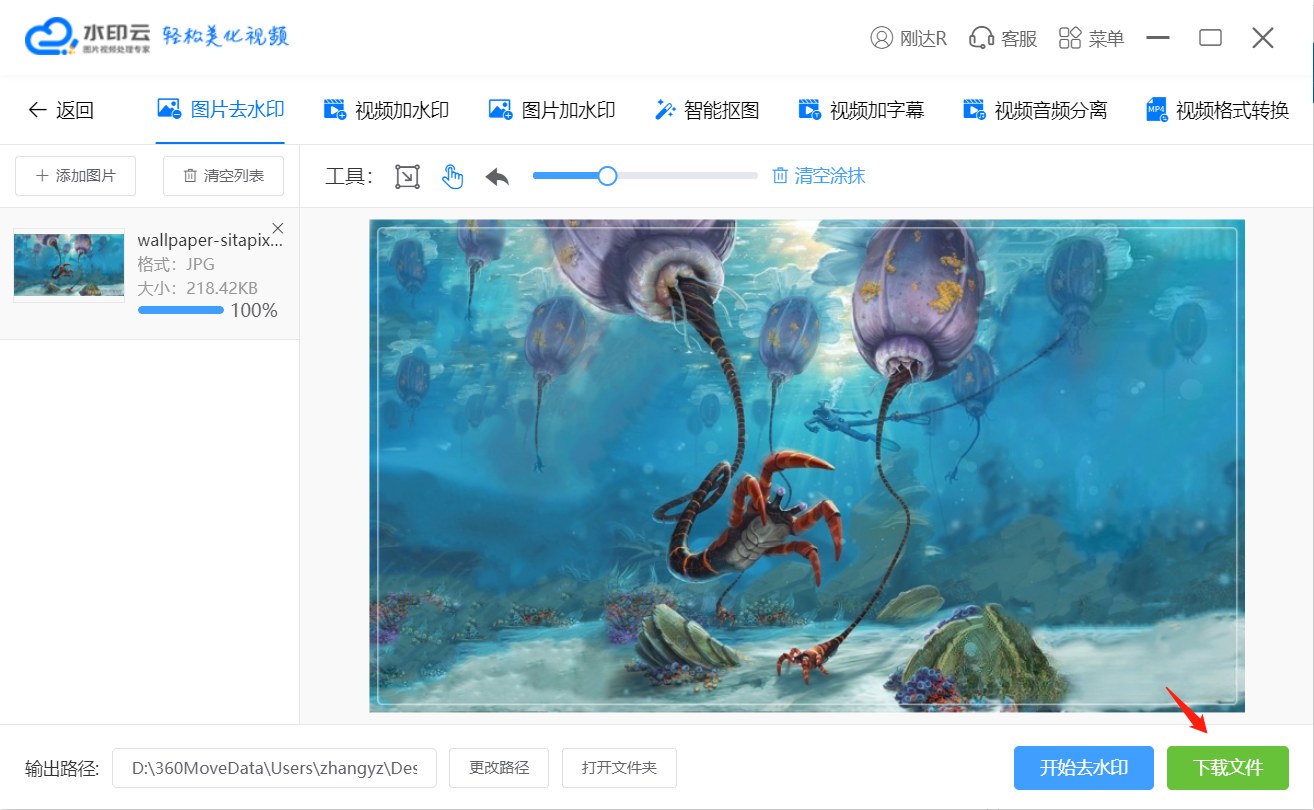Click the trash icon beside 清空涂抹
The image size is (1314, 810).
pos(780,176)
